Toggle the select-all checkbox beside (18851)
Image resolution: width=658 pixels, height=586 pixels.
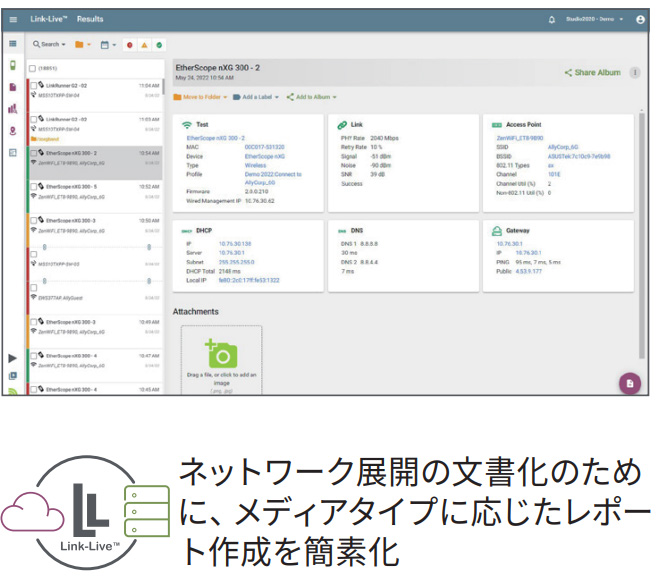pos(32,68)
